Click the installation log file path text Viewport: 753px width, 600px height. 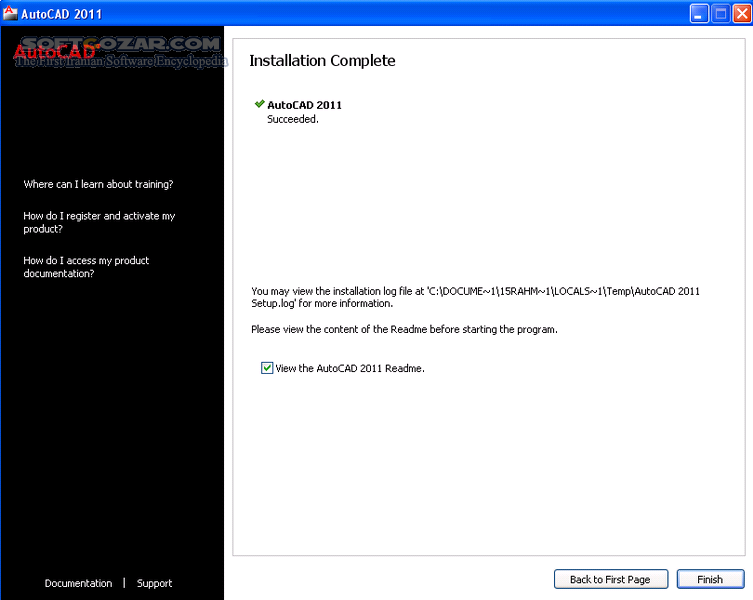475,297
